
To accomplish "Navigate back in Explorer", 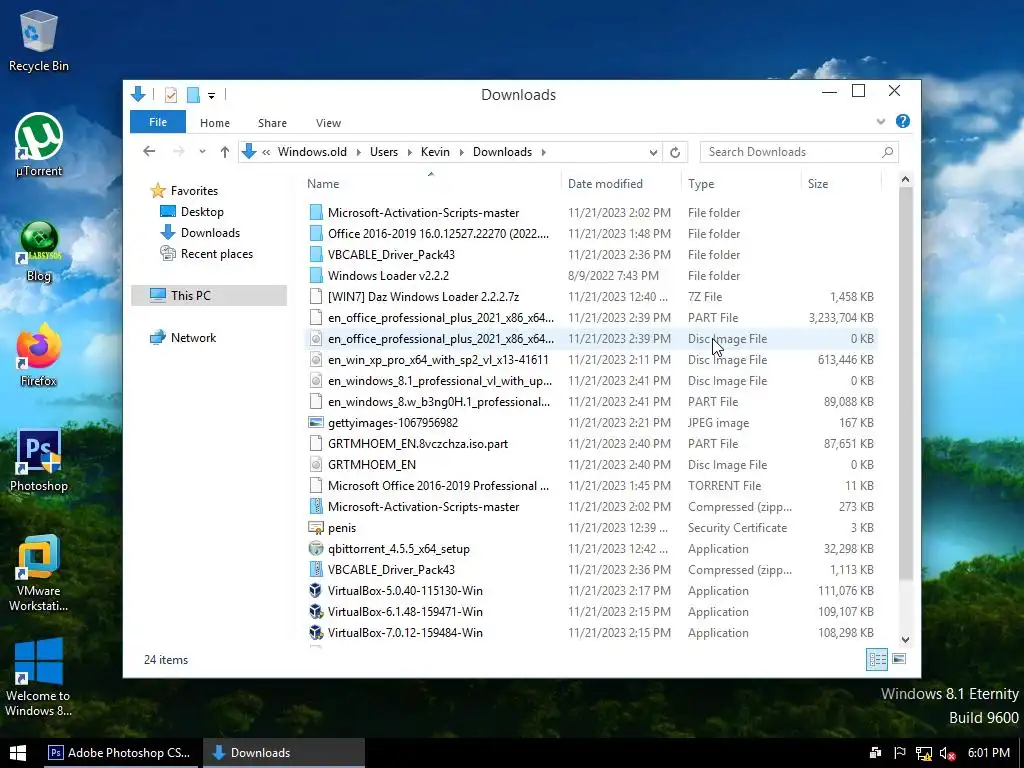I will 149,152.
